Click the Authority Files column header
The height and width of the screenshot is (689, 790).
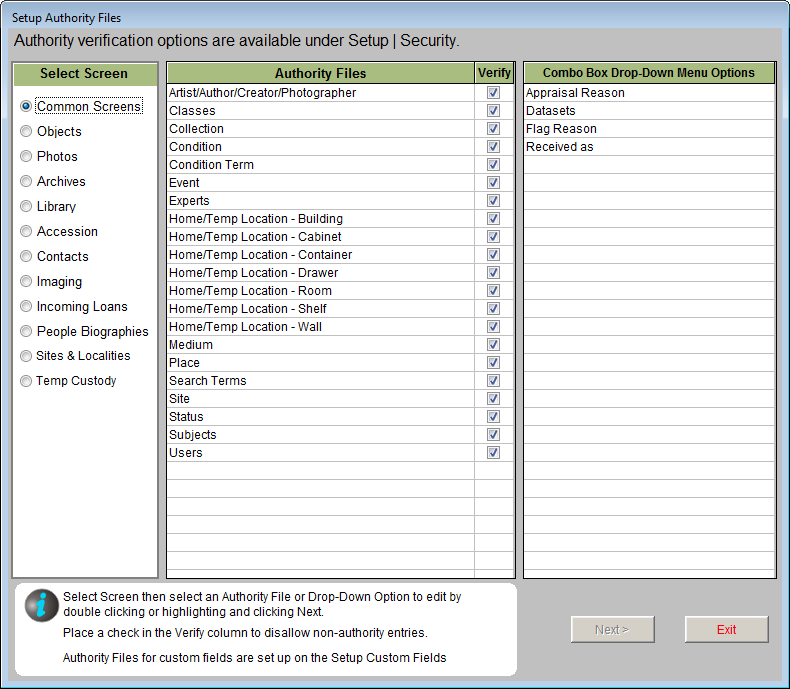coord(320,73)
